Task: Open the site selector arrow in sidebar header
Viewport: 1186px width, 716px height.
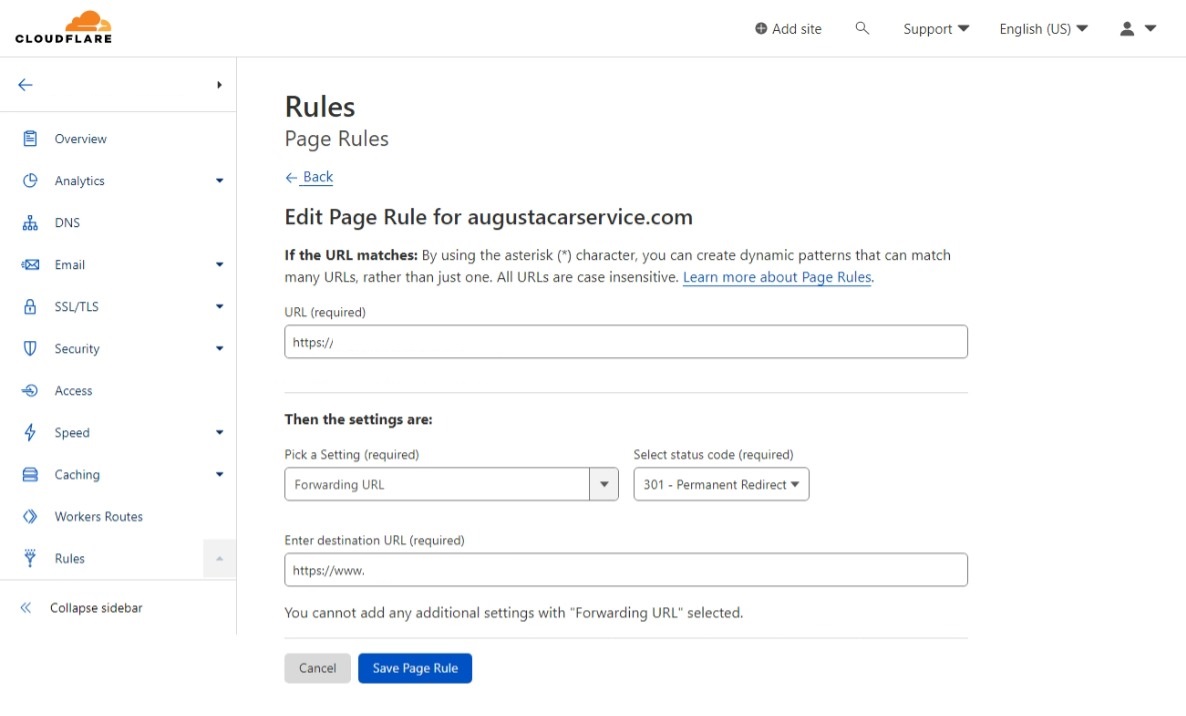Action: point(219,85)
